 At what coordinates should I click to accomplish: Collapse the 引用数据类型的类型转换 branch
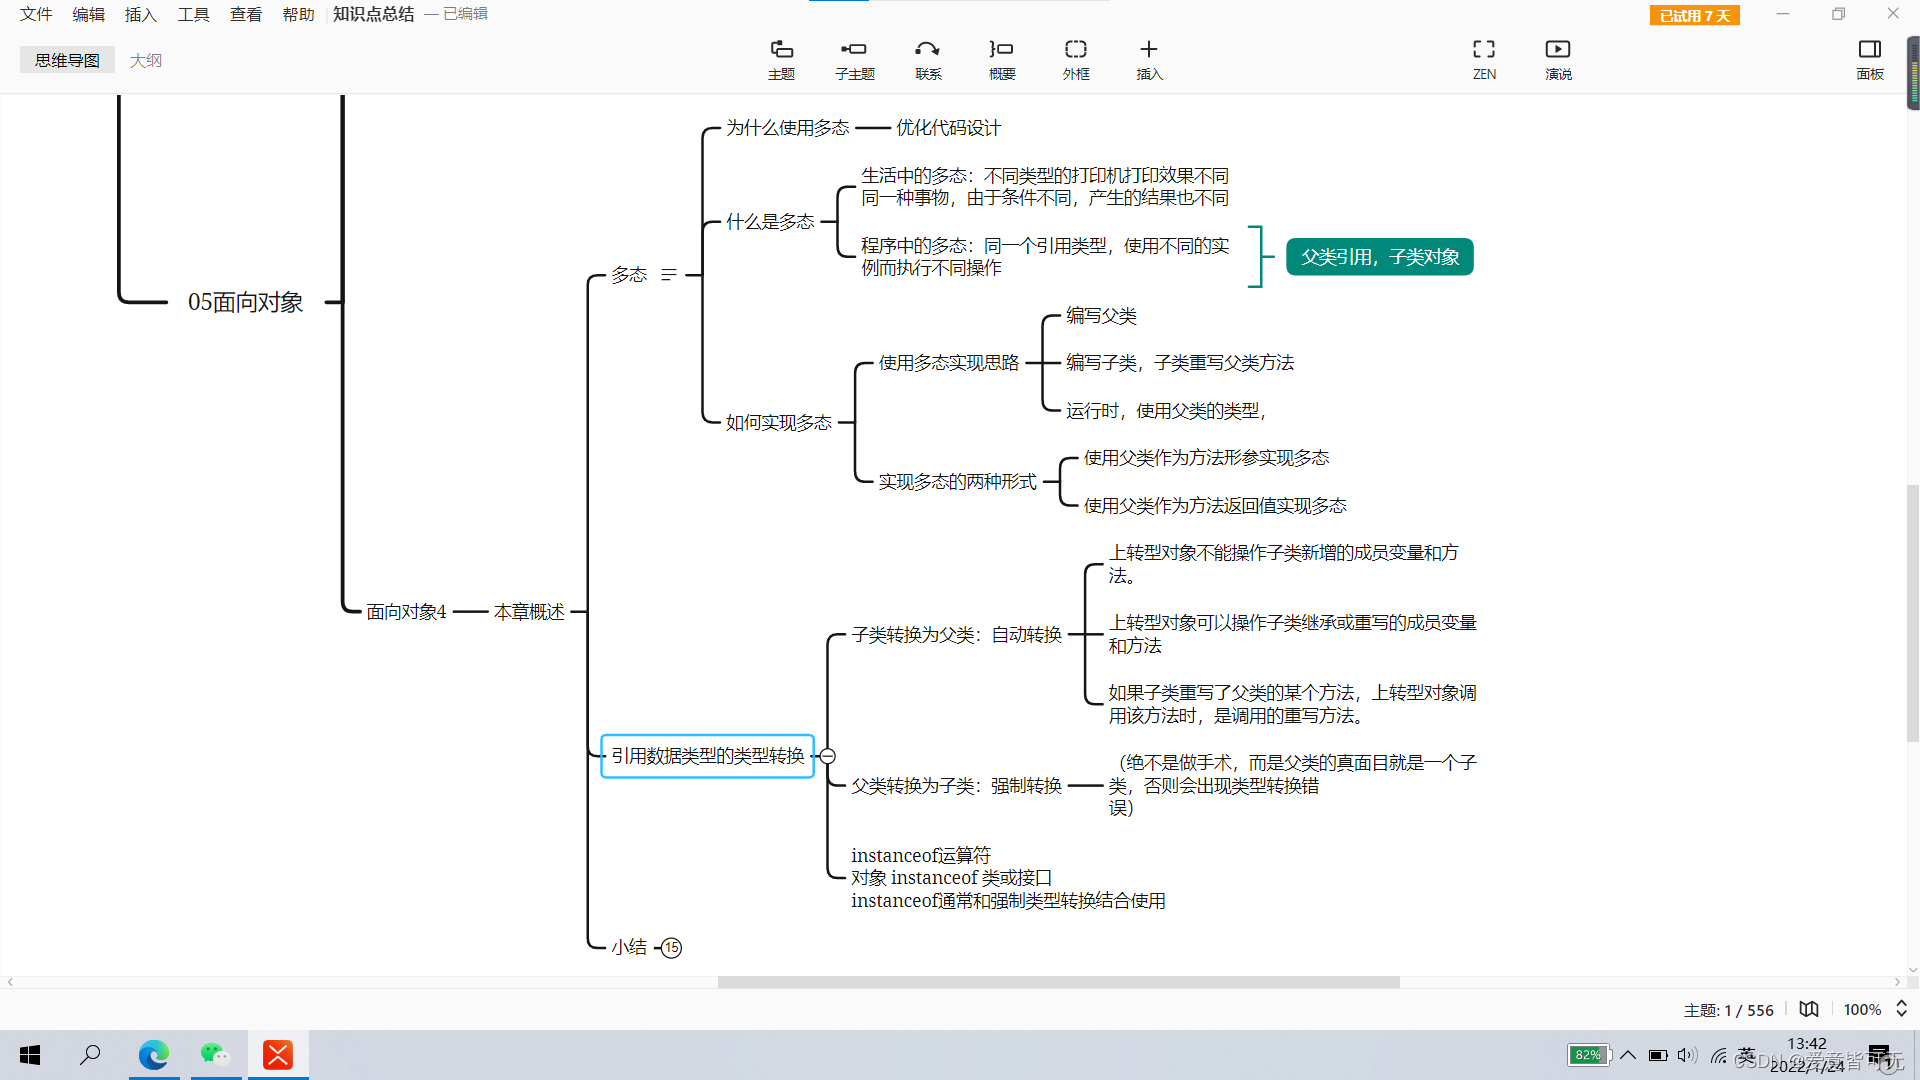point(827,756)
